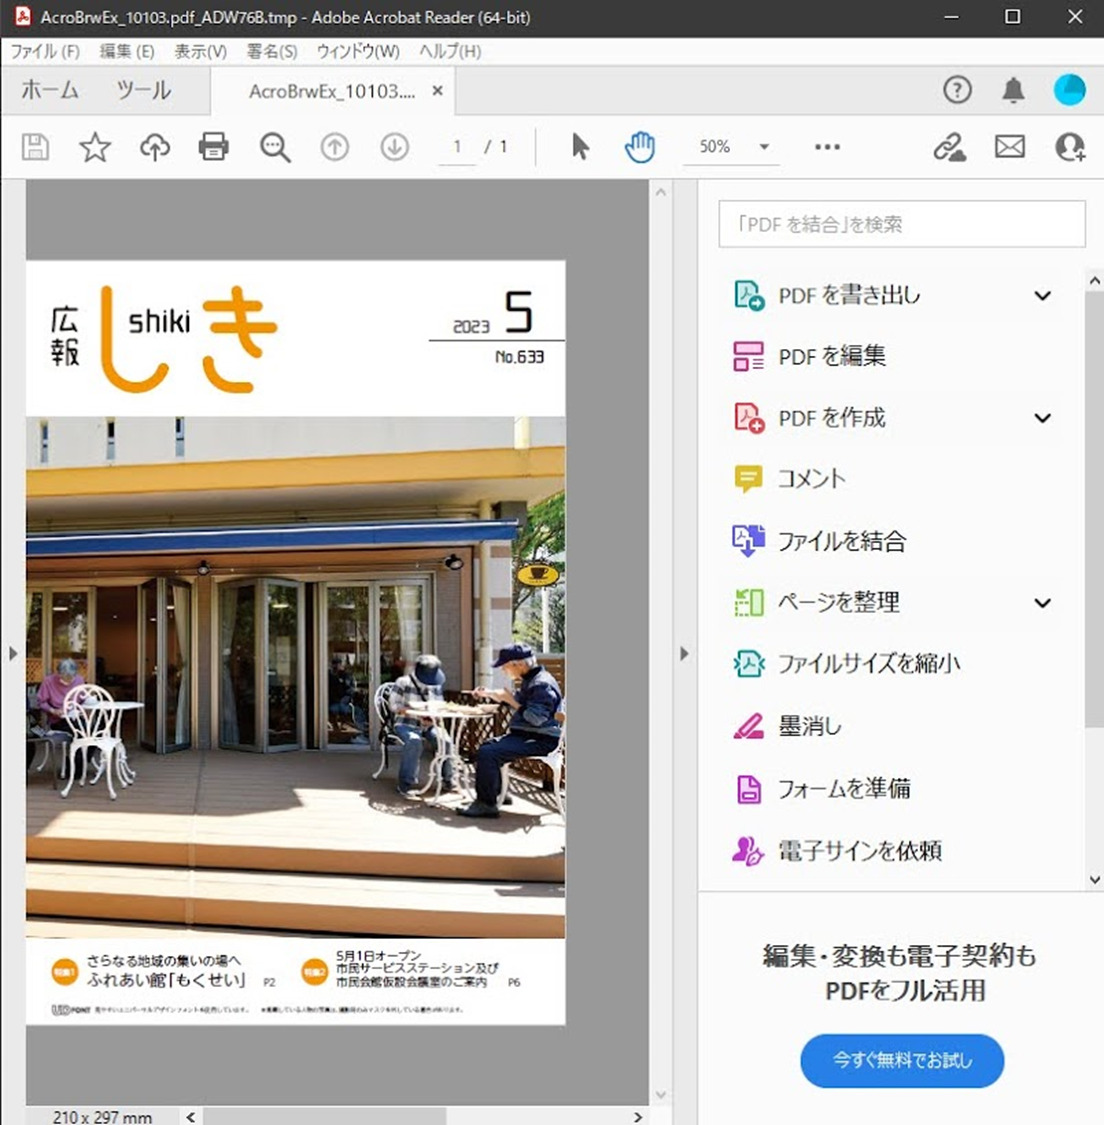This screenshot has width=1104, height=1125.
Task: Open the help question mark icon
Action: point(957,90)
